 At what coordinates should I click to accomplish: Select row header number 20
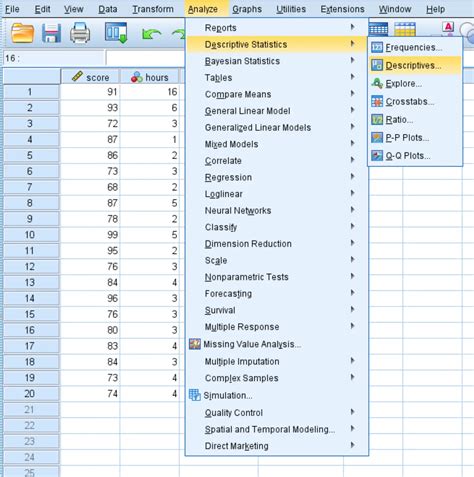31,393
